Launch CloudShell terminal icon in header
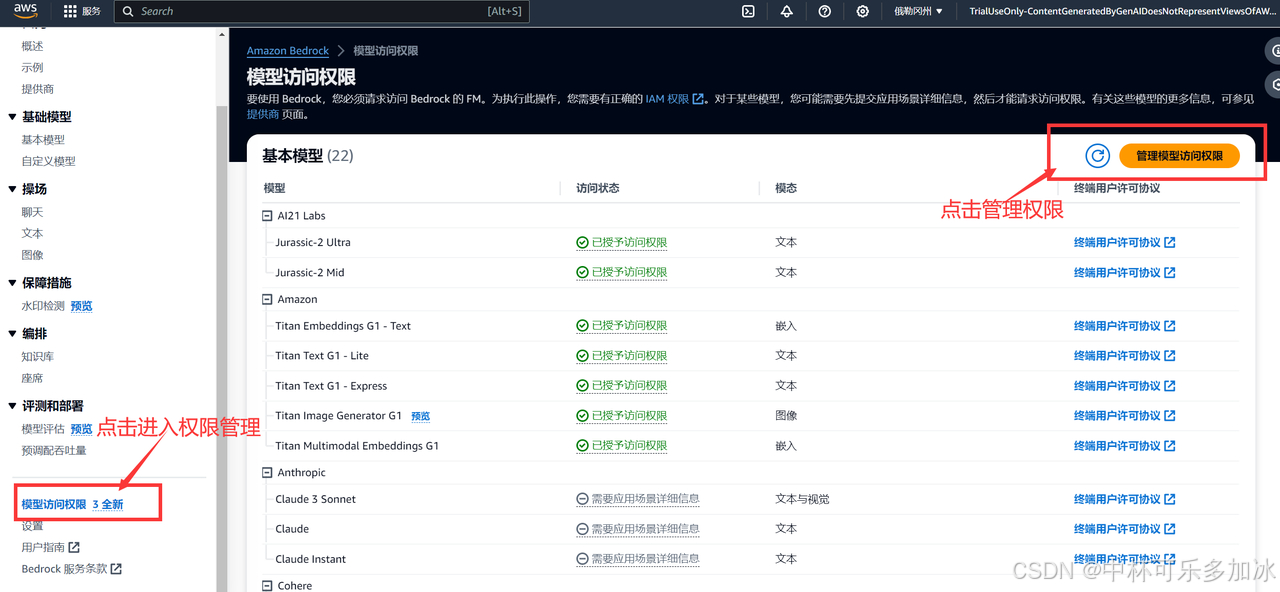 [748, 12]
